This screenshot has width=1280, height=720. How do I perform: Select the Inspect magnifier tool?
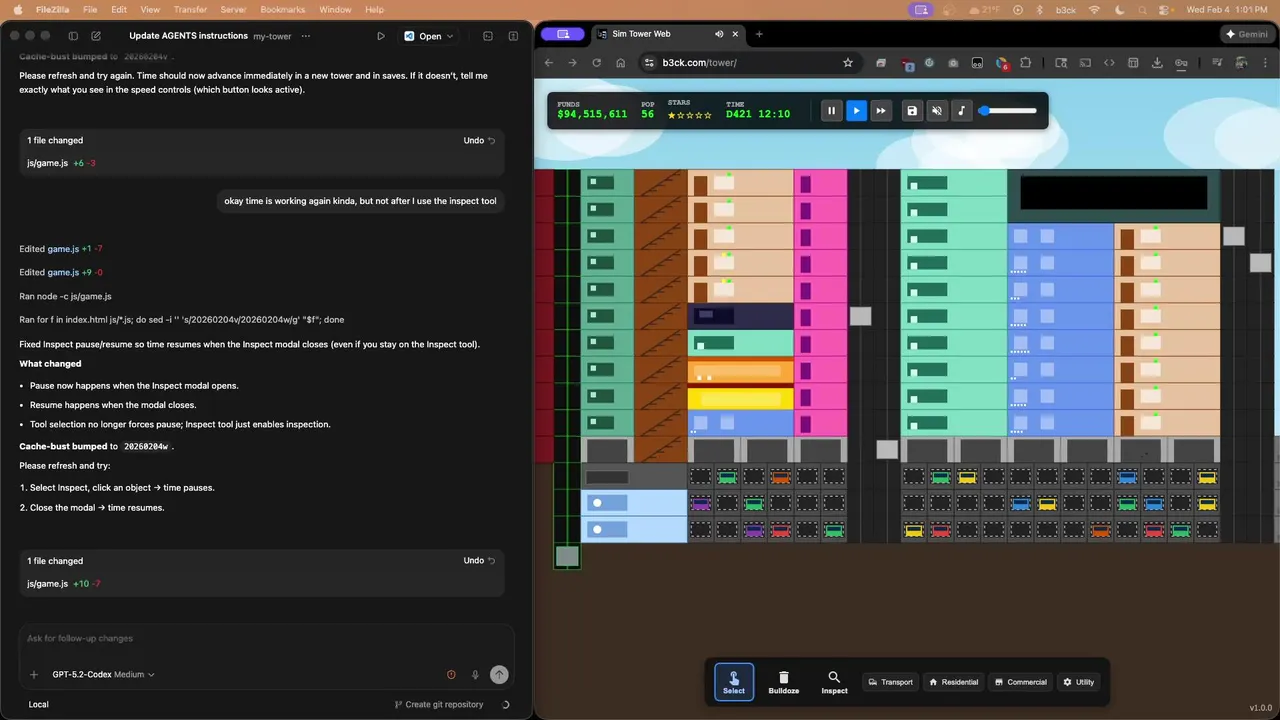834,682
